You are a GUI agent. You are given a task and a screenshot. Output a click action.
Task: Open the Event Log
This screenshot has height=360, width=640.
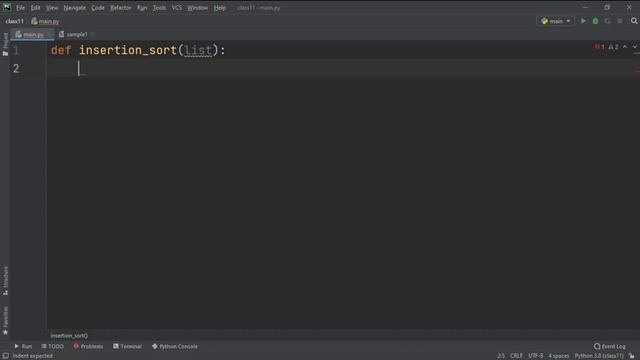[x=610, y=346]
